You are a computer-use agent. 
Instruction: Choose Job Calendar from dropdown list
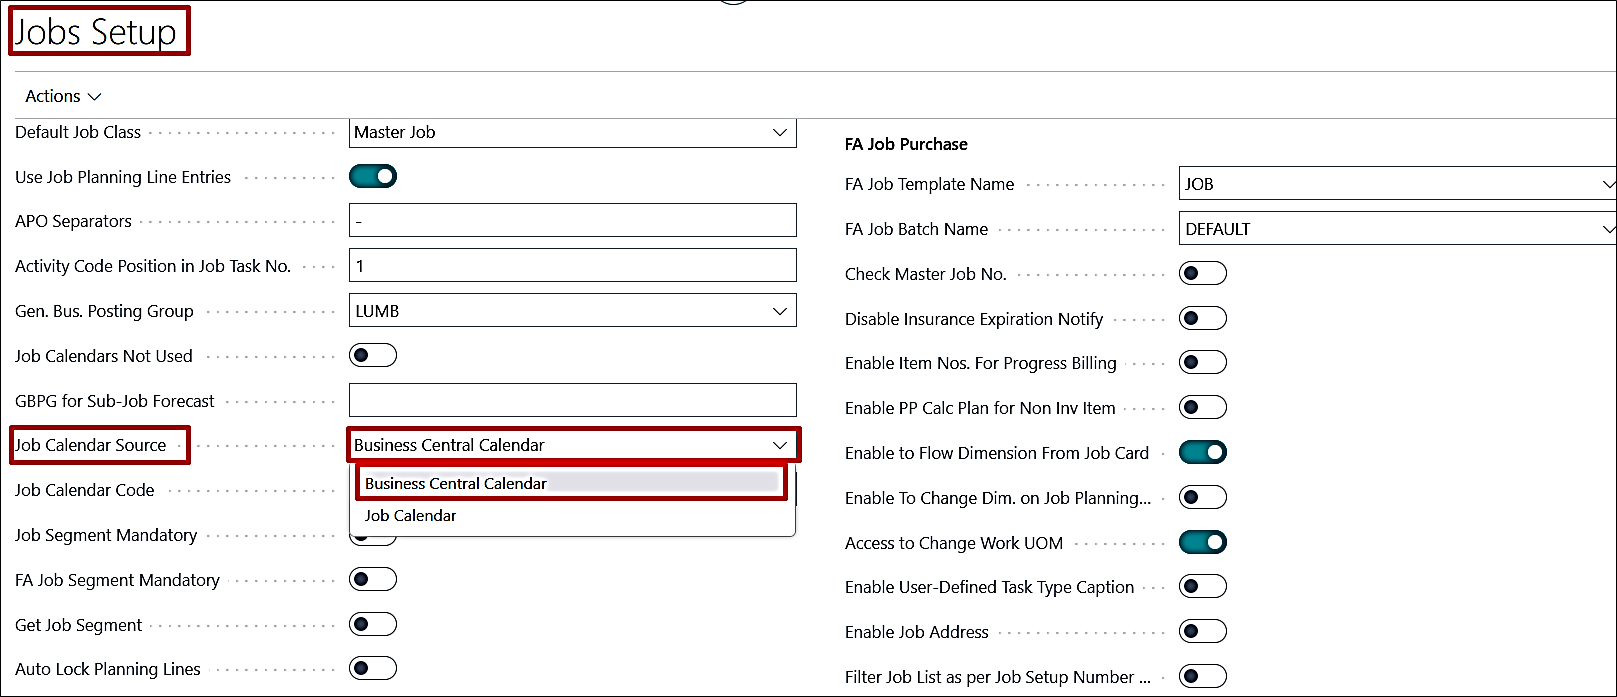[411, 516]
